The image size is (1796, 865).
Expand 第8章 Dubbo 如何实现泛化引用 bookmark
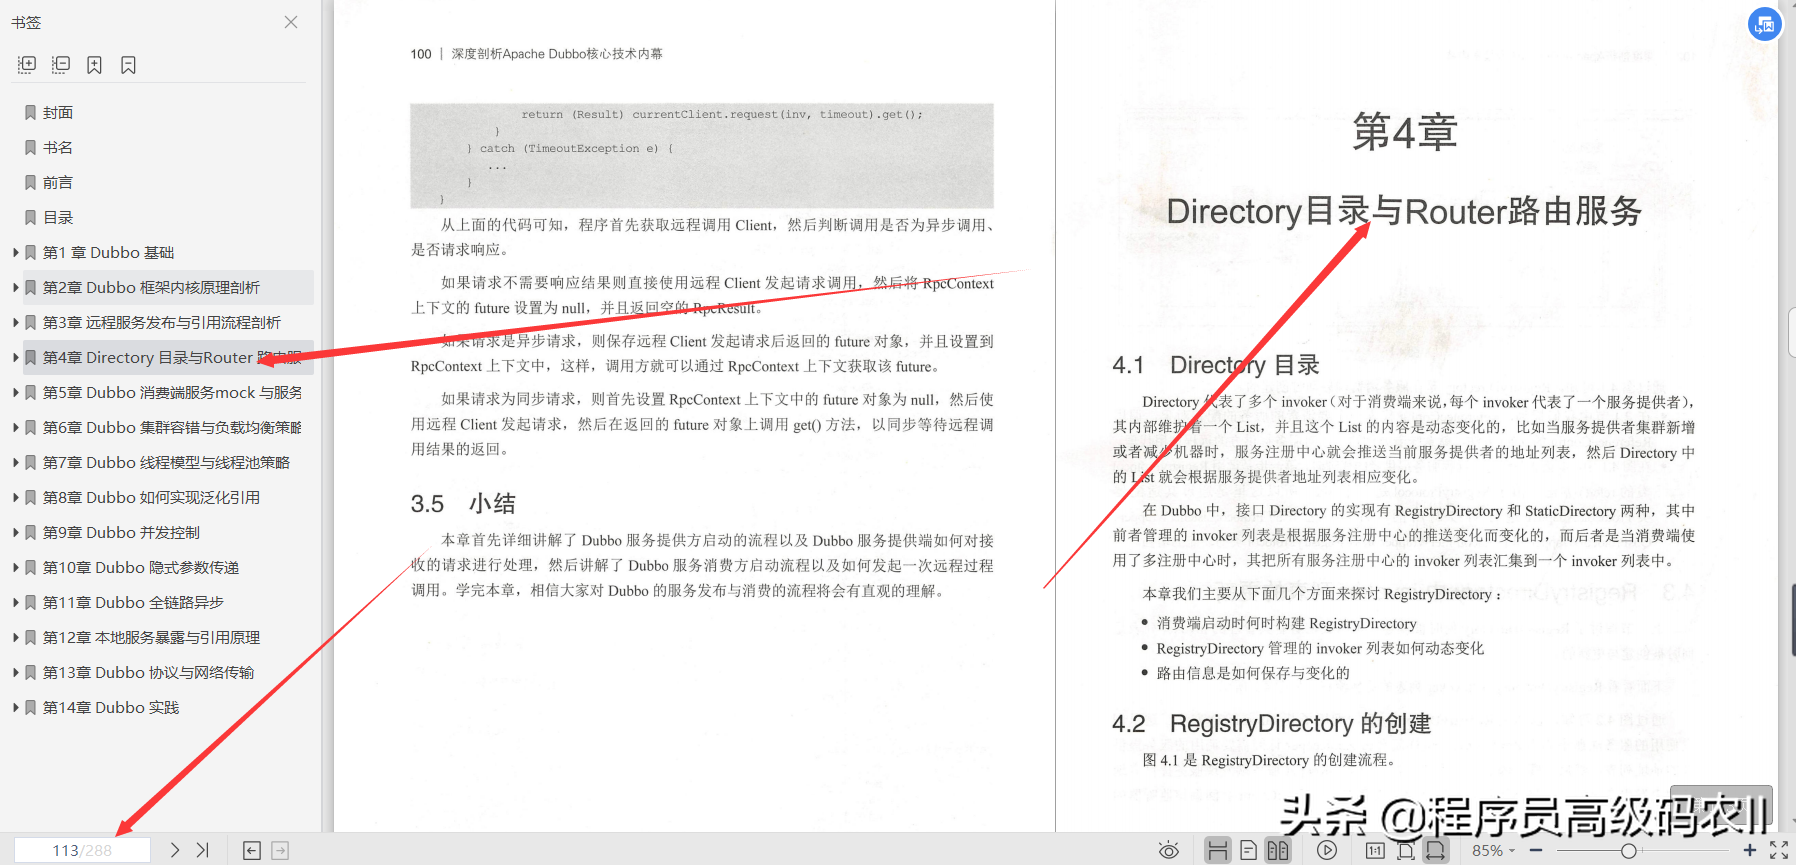(x=15, y=498)
